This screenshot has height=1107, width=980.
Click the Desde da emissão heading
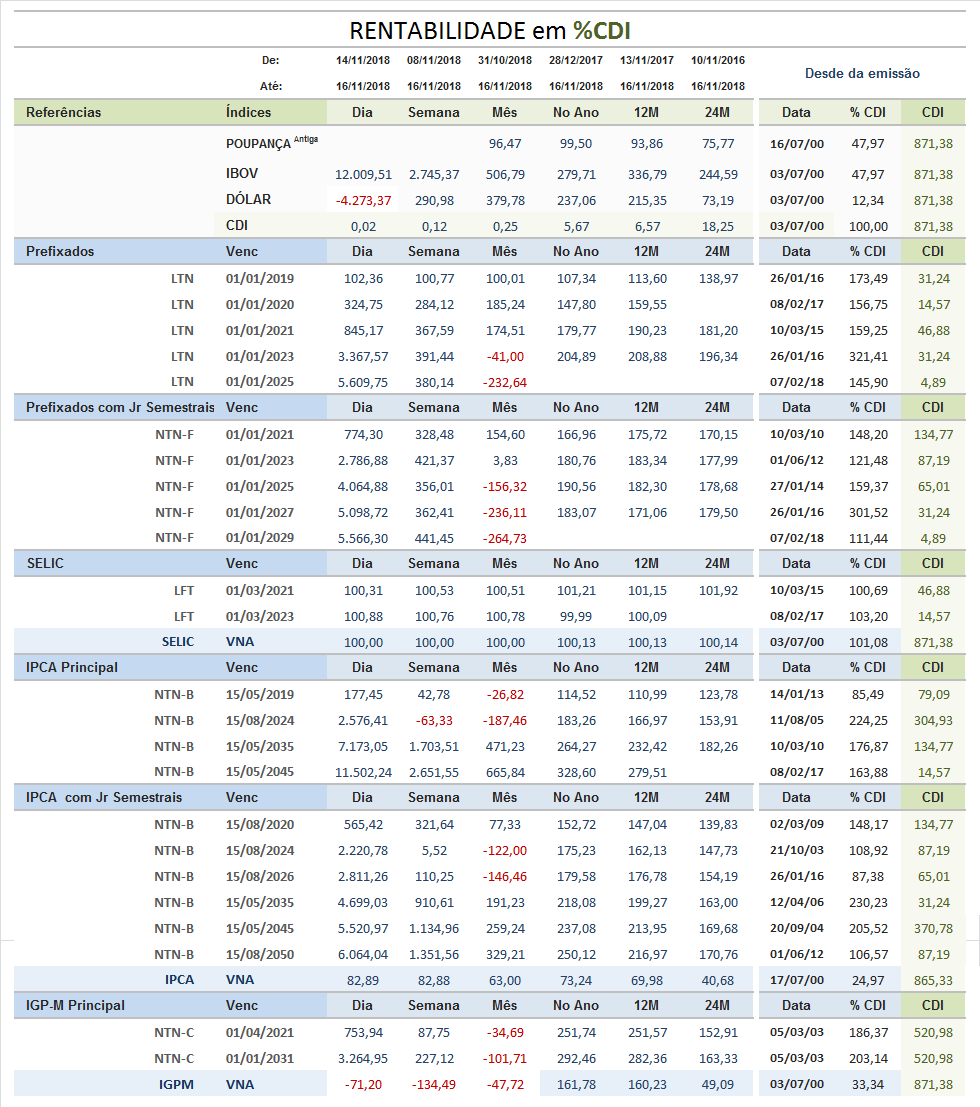(x=862, y=73)
